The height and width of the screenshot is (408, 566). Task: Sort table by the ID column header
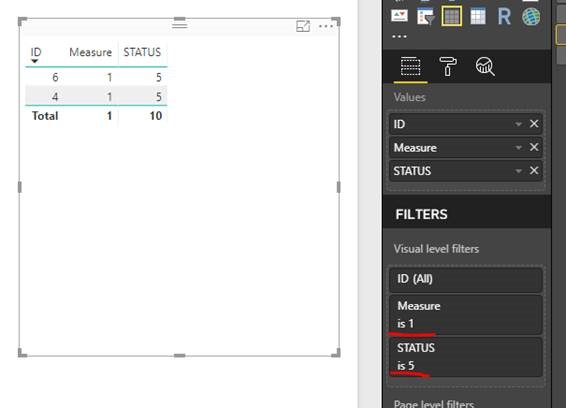tap(36, 52)
